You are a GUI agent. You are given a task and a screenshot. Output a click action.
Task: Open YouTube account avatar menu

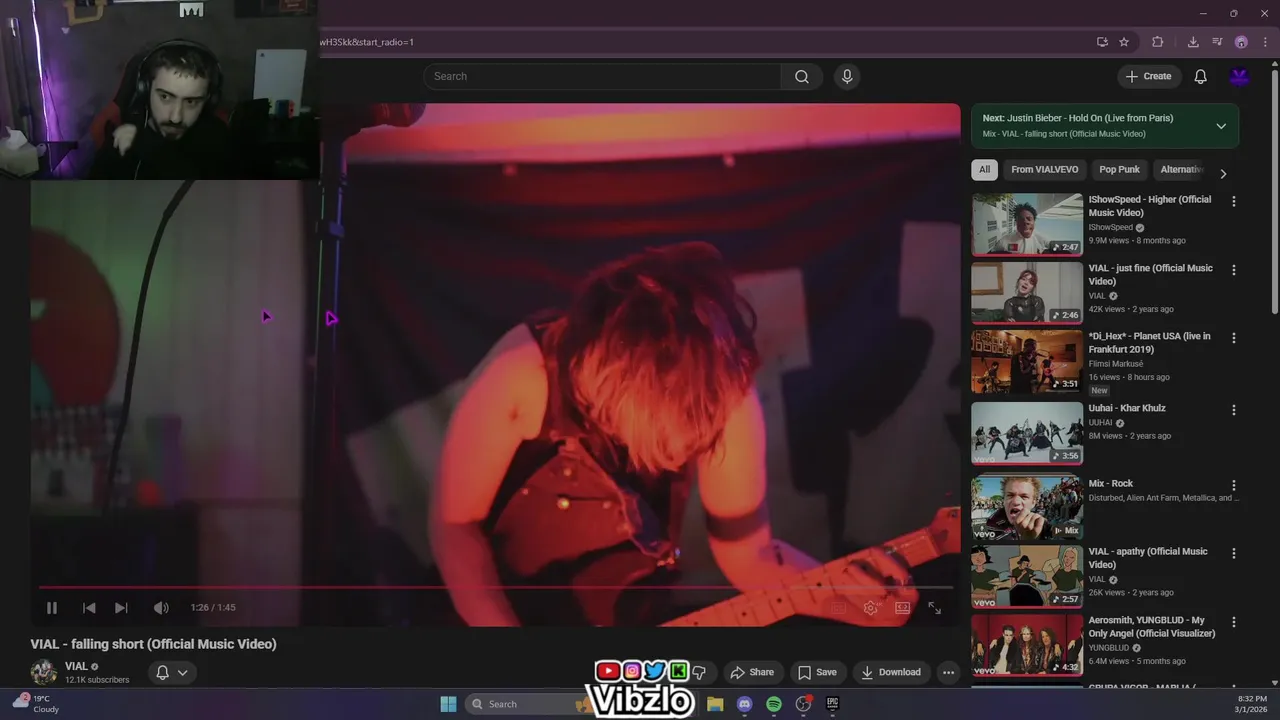(x=1239, y=77)
